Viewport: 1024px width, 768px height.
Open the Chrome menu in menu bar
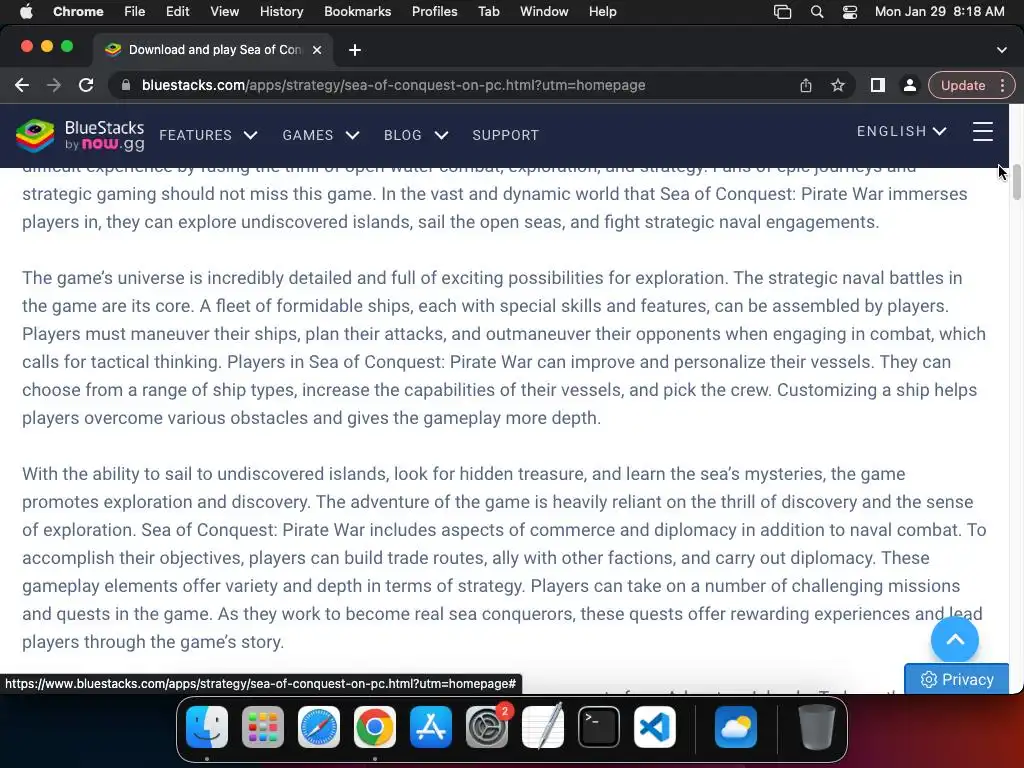pos(78,12)
